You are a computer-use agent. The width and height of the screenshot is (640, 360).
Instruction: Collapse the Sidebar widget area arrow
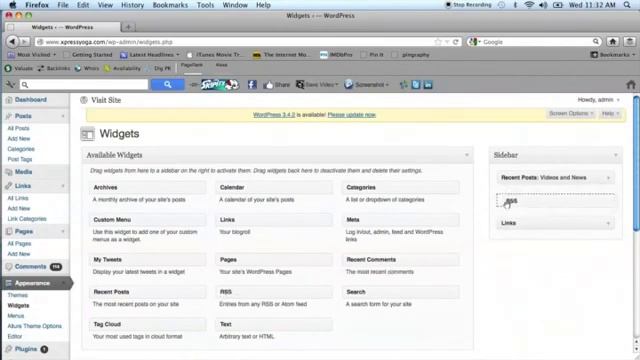pyautogui.click(x=616, y=155)
